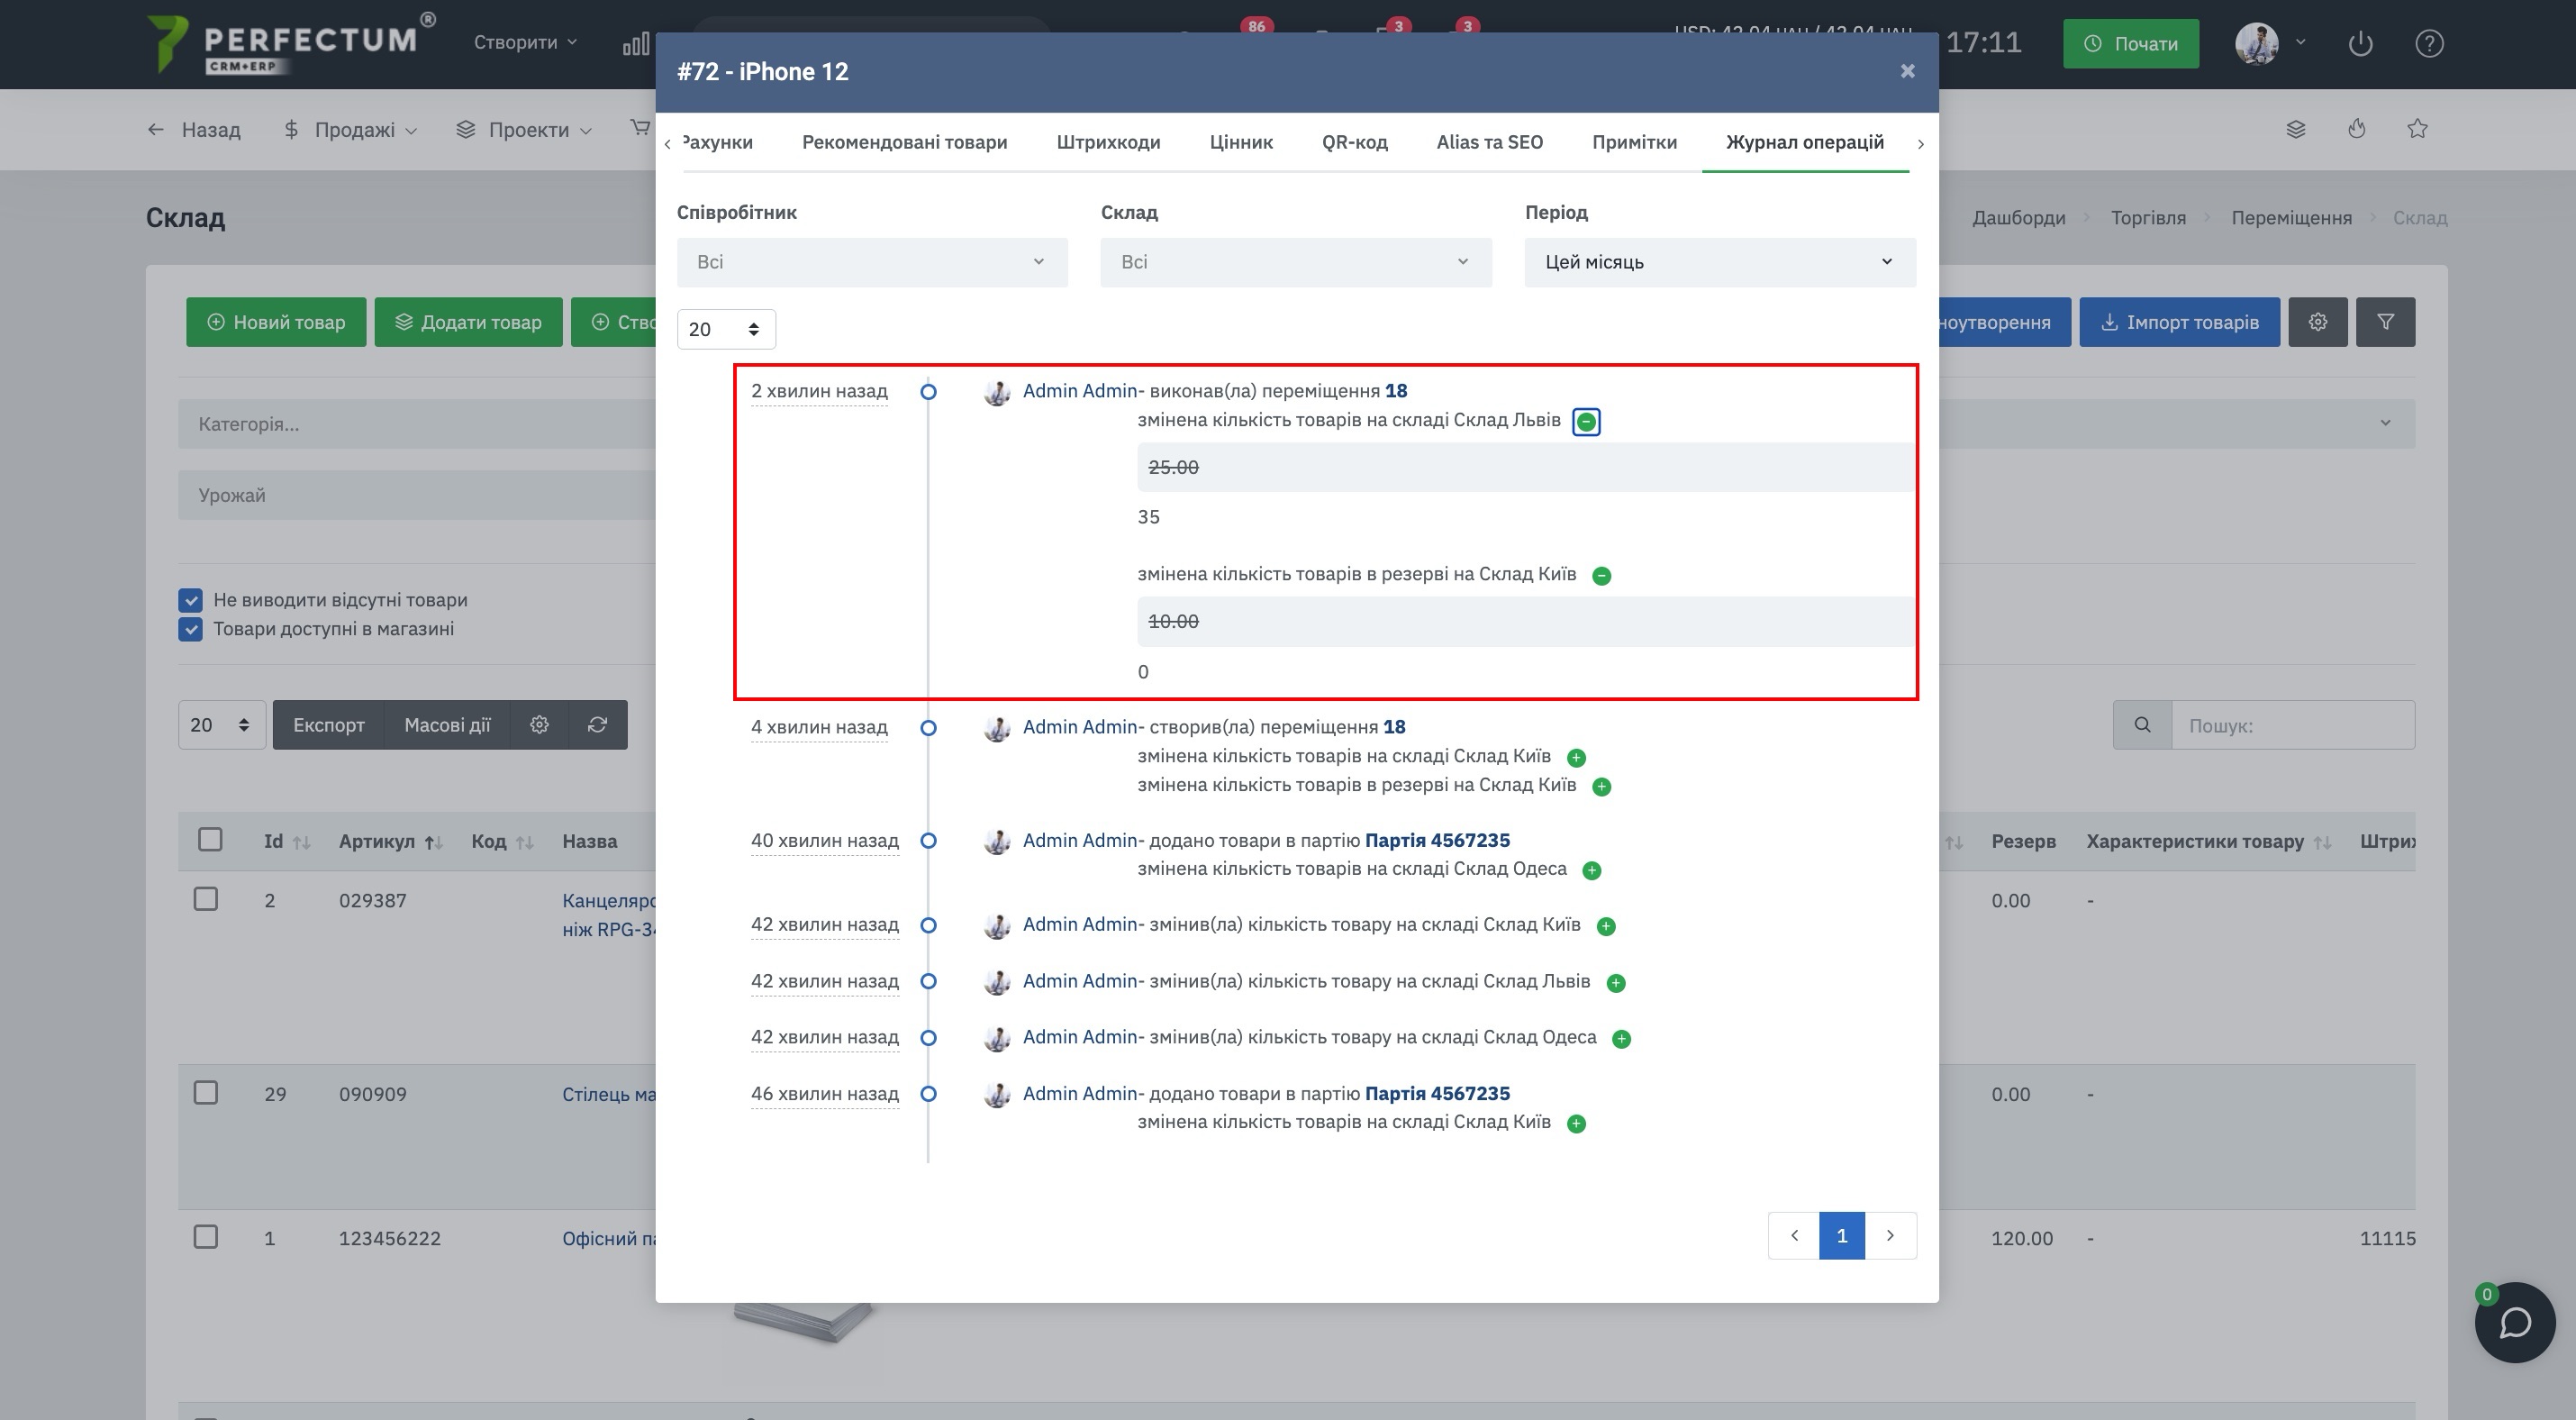This screenshot has height=1420, width=2576.
Task: Click the star favorites icon
Action: (2417, 129)
